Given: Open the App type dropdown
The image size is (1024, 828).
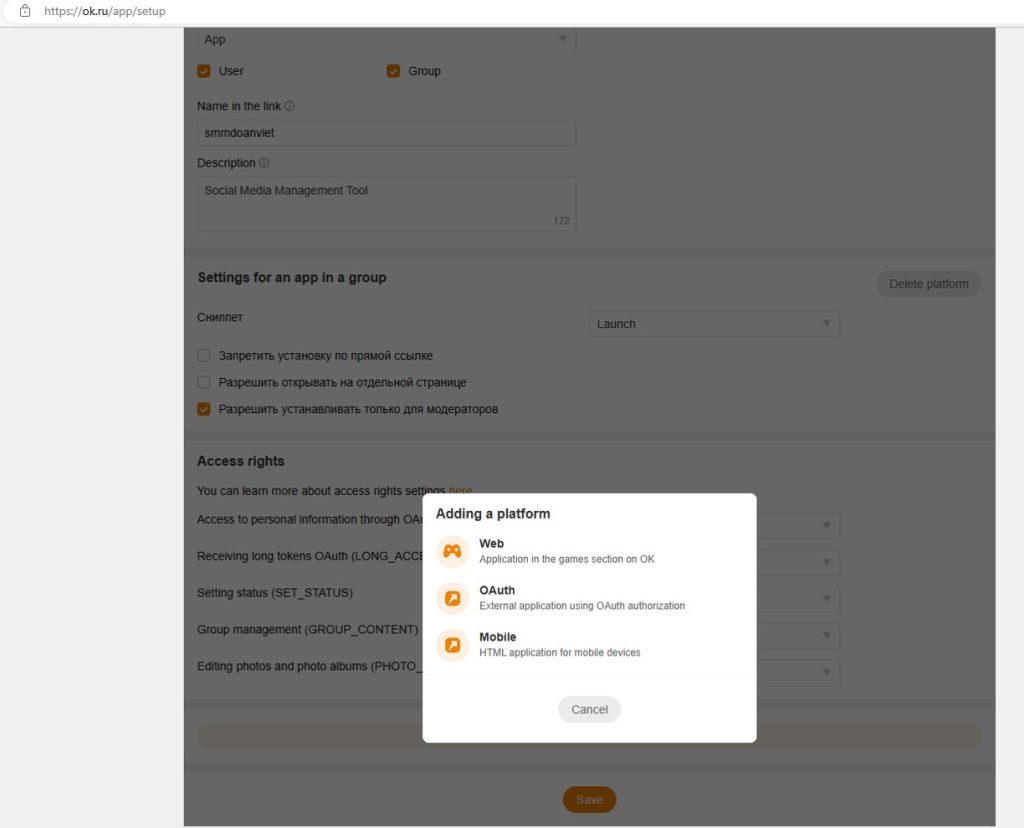Looking at the screenshot, I should [565, 39].
